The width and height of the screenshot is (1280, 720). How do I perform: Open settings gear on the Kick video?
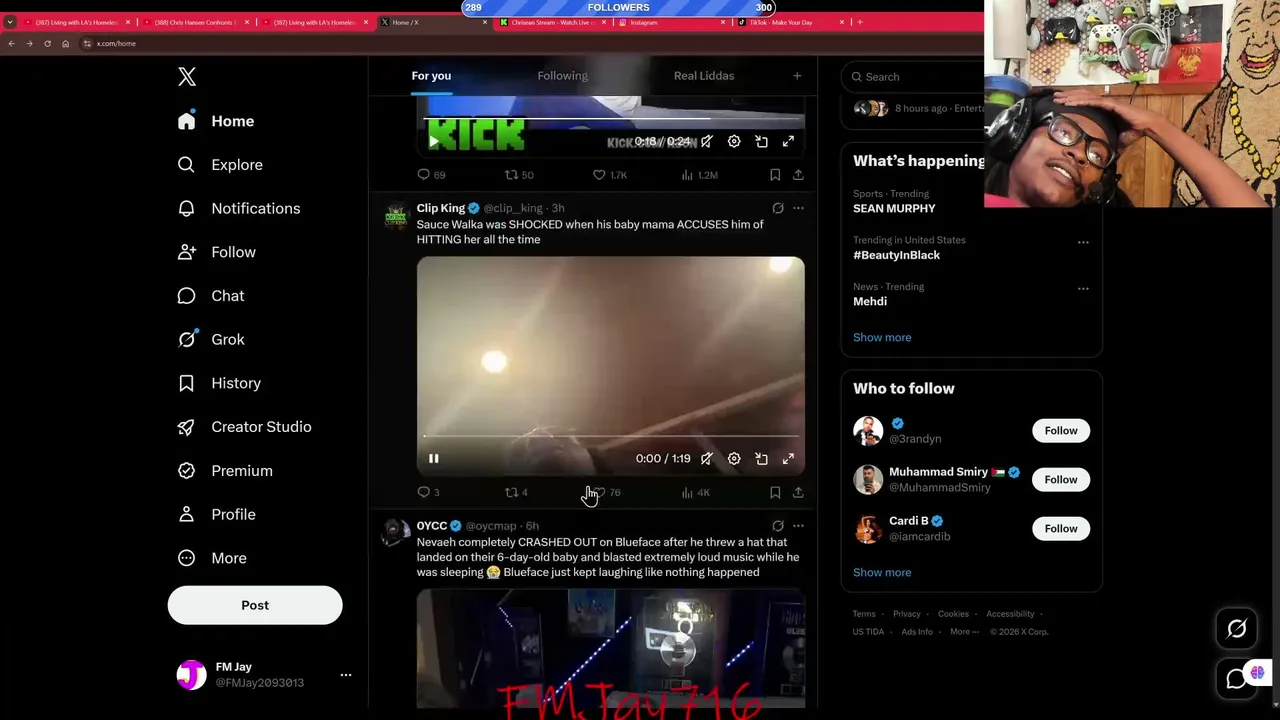734,142
